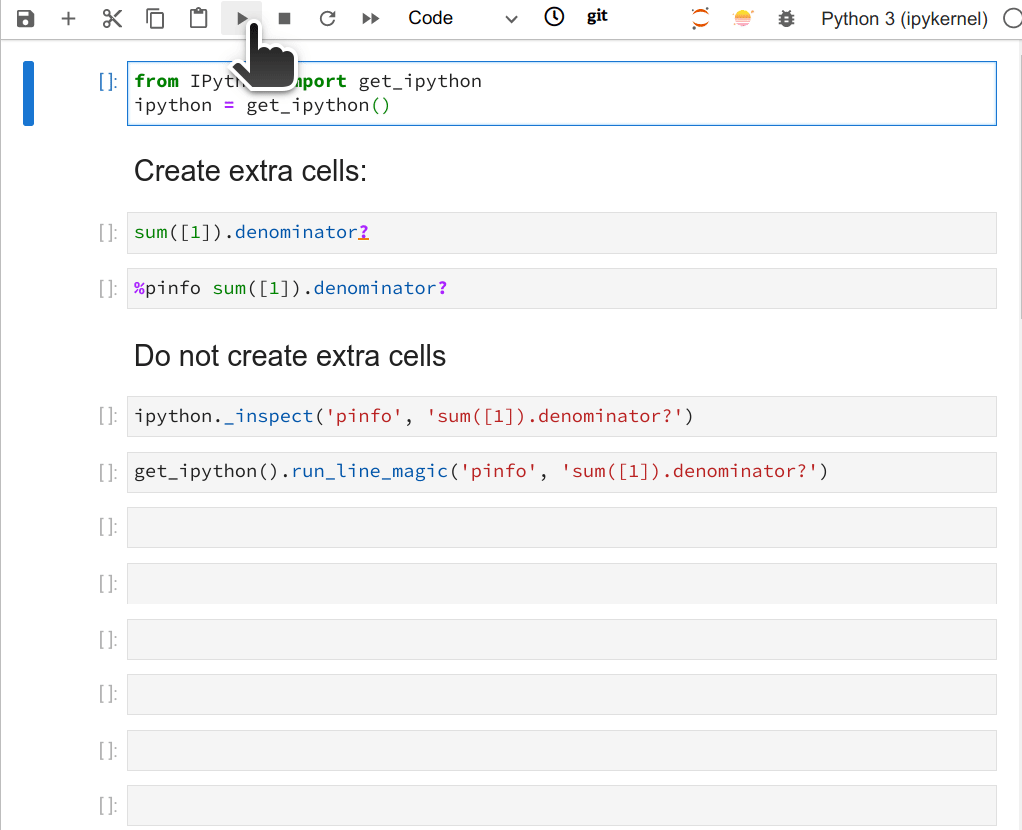Save the notebook with the disk icon
This screenshot has height=830, width=1022.
click(x=26, y=18)
